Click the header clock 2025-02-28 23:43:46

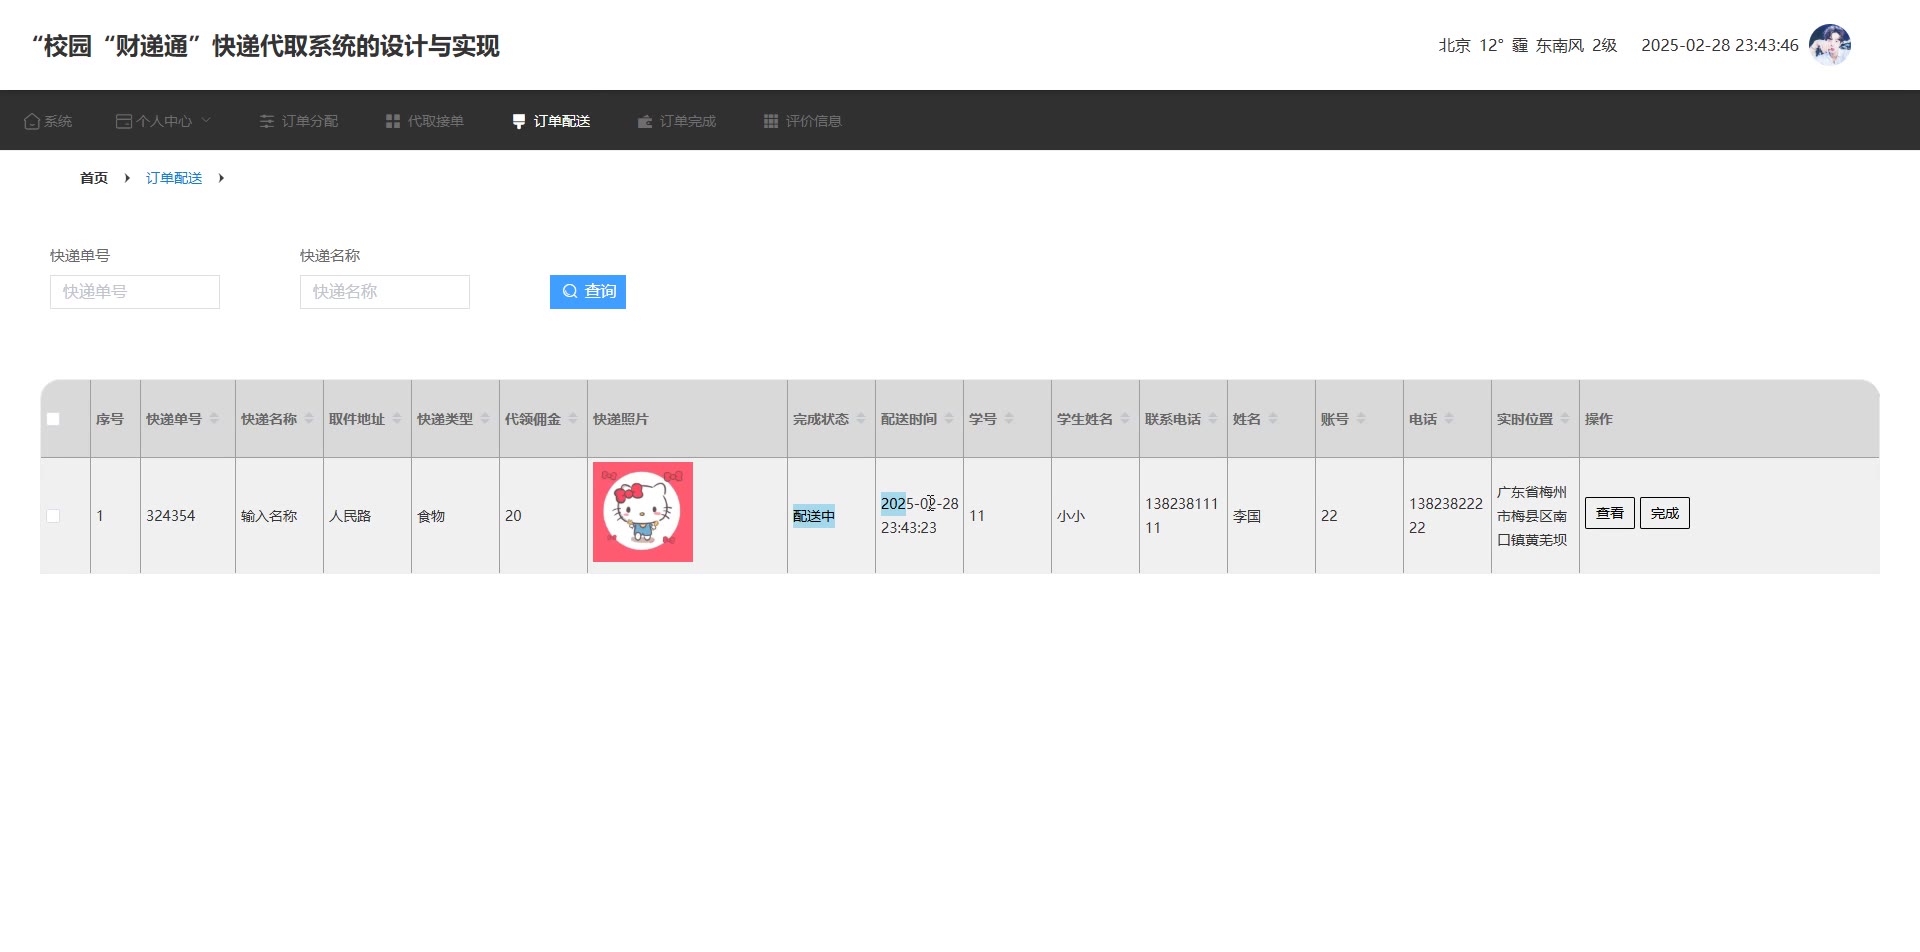[x=1720, y=45]
